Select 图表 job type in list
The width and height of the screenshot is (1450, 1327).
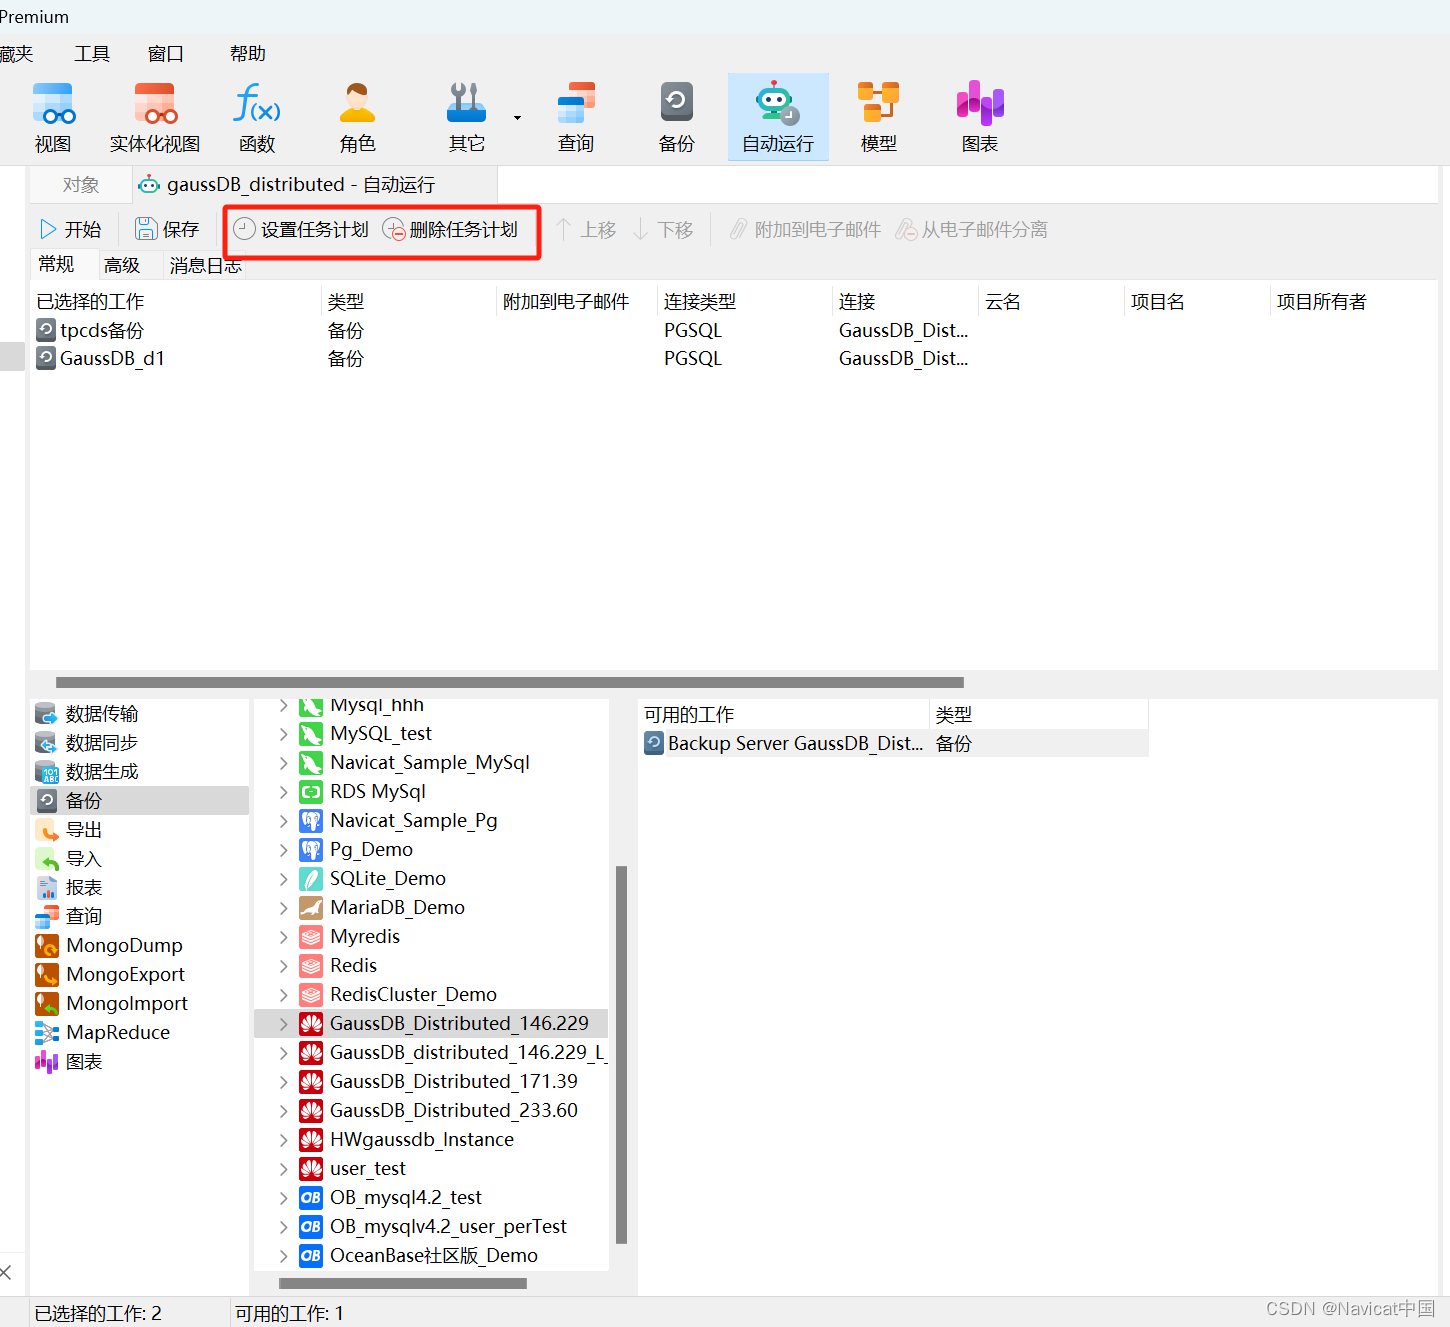(x=140, y=1062)
